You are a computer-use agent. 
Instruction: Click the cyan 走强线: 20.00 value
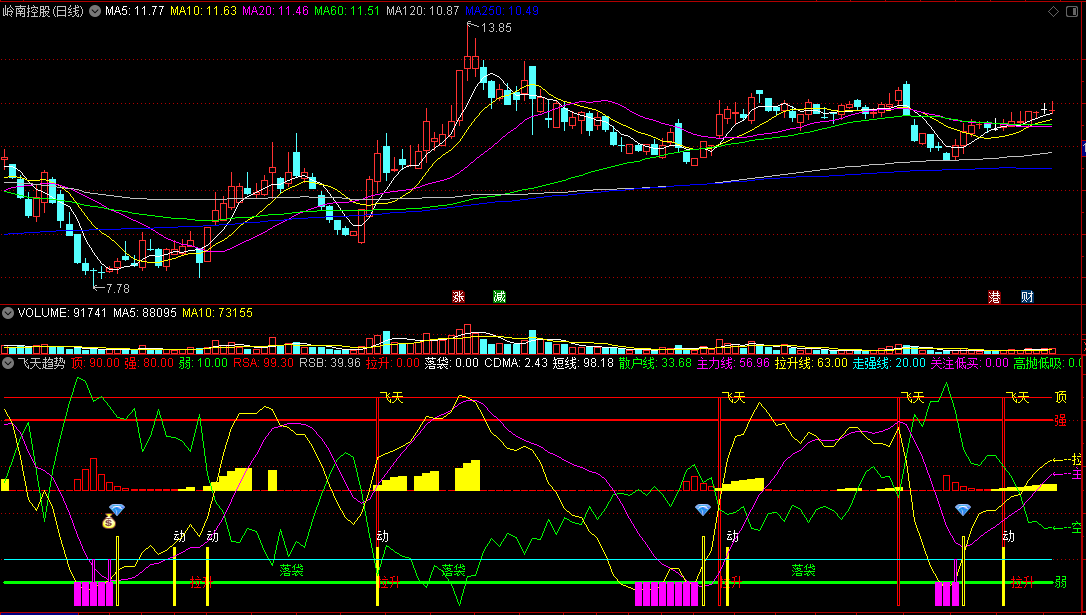tap(889, 363)
